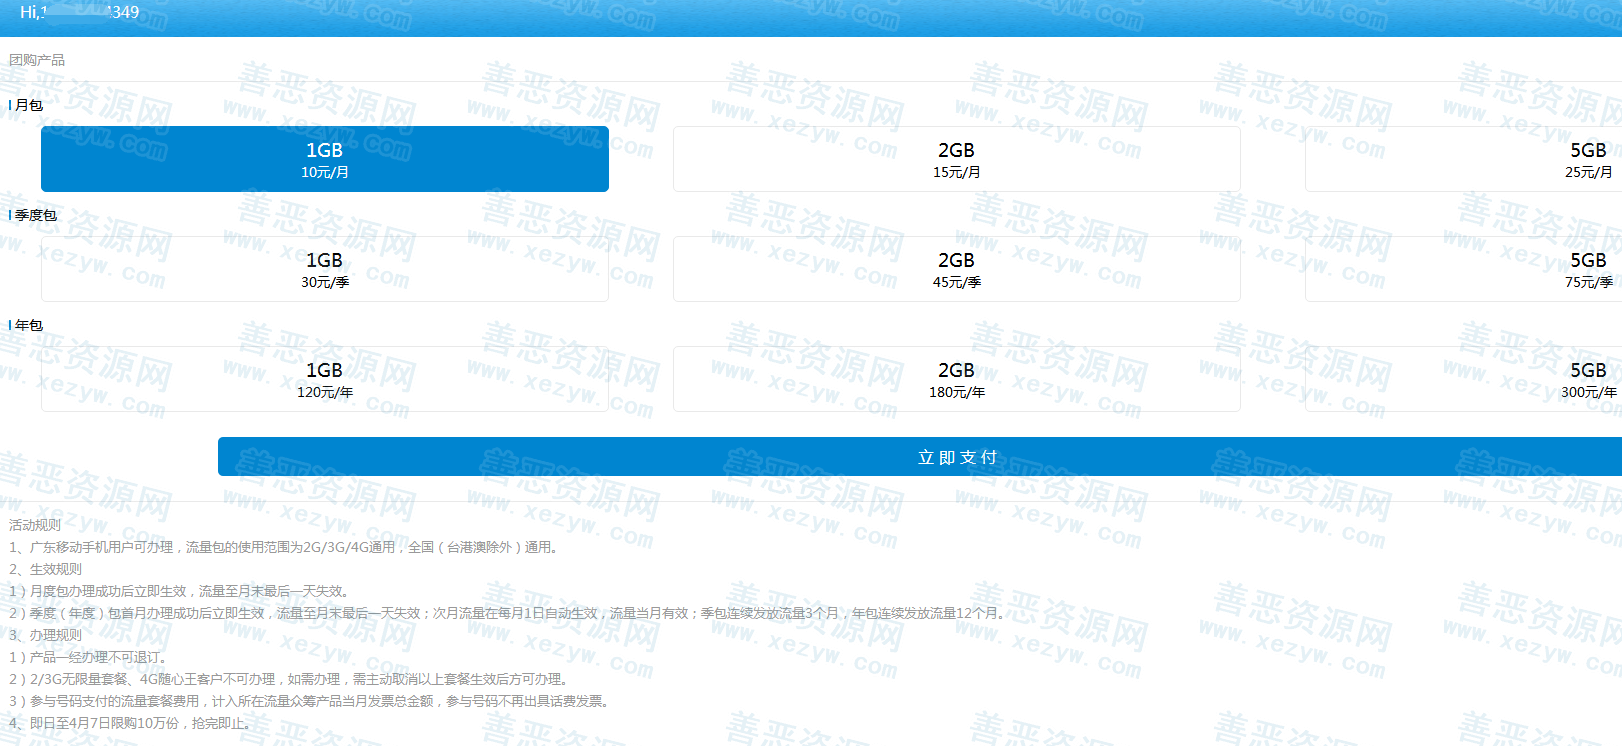Viewport: 1622px width, 746px height.
Task: Click the 月包 category label
Action: (x=28, y=105)
